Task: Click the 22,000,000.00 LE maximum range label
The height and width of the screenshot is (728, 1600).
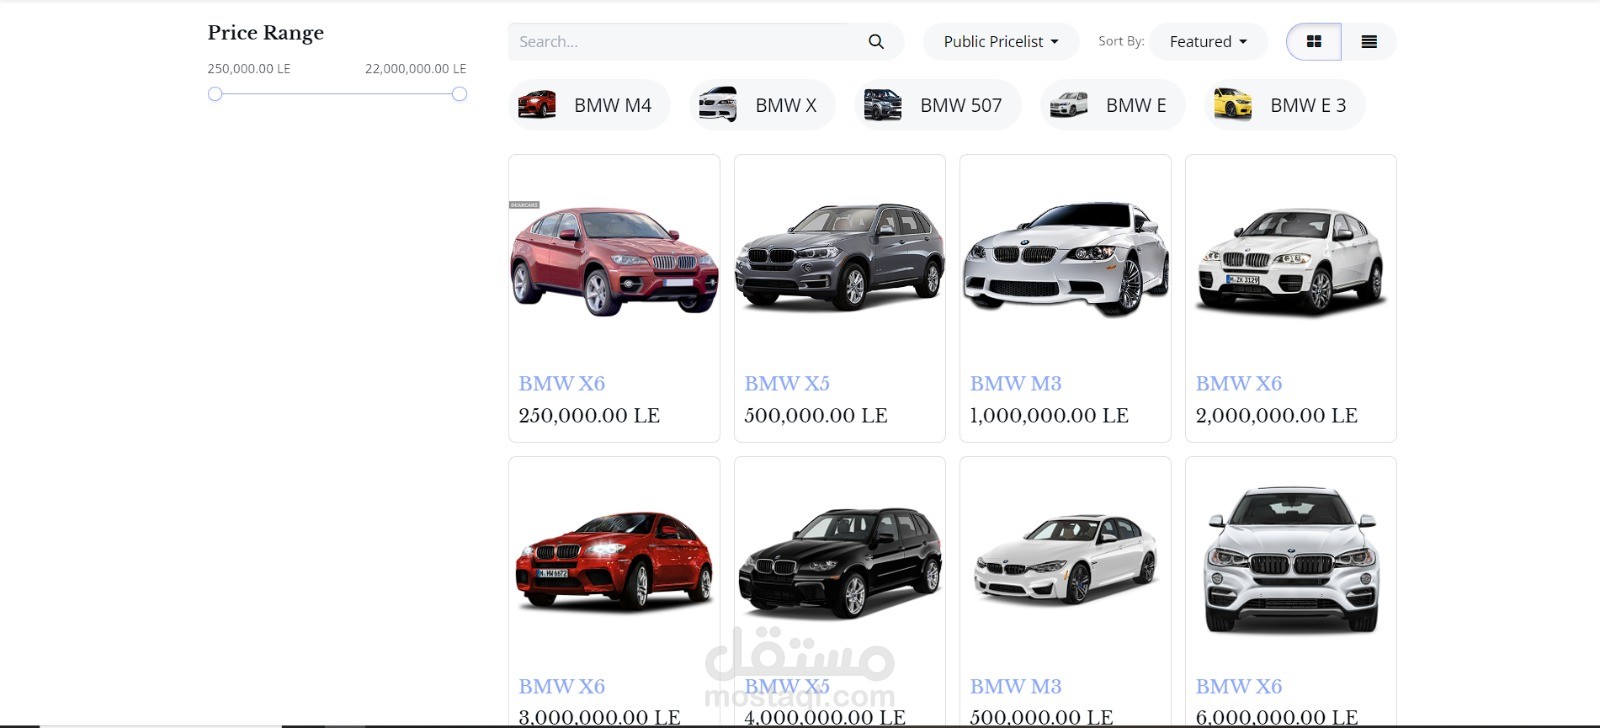Action: pyautogui.click(x=415, y=69)
